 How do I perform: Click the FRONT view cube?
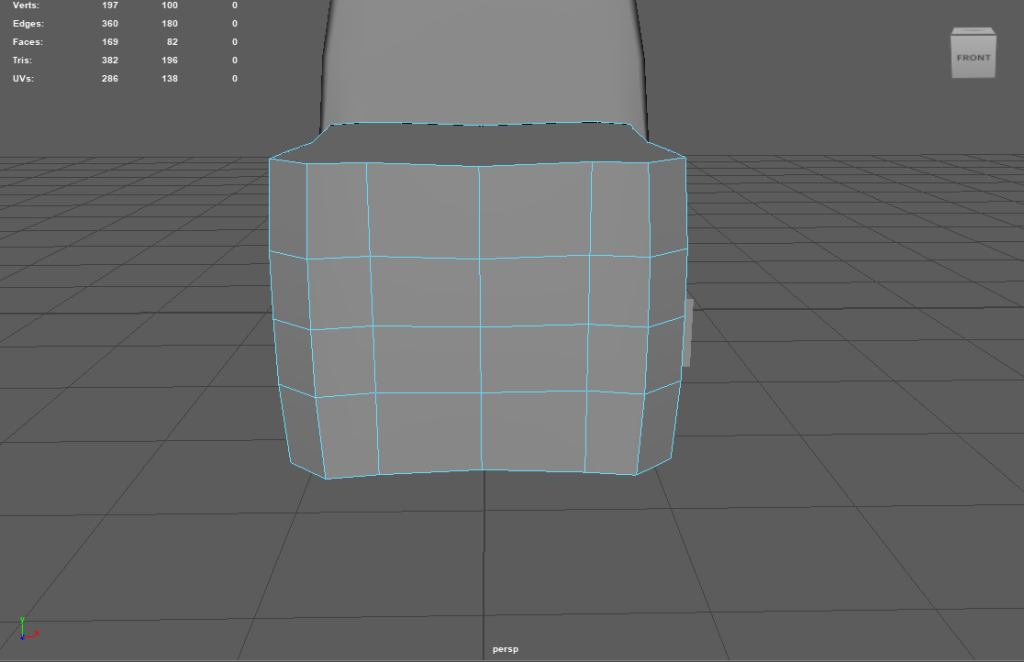click(972, 56)
